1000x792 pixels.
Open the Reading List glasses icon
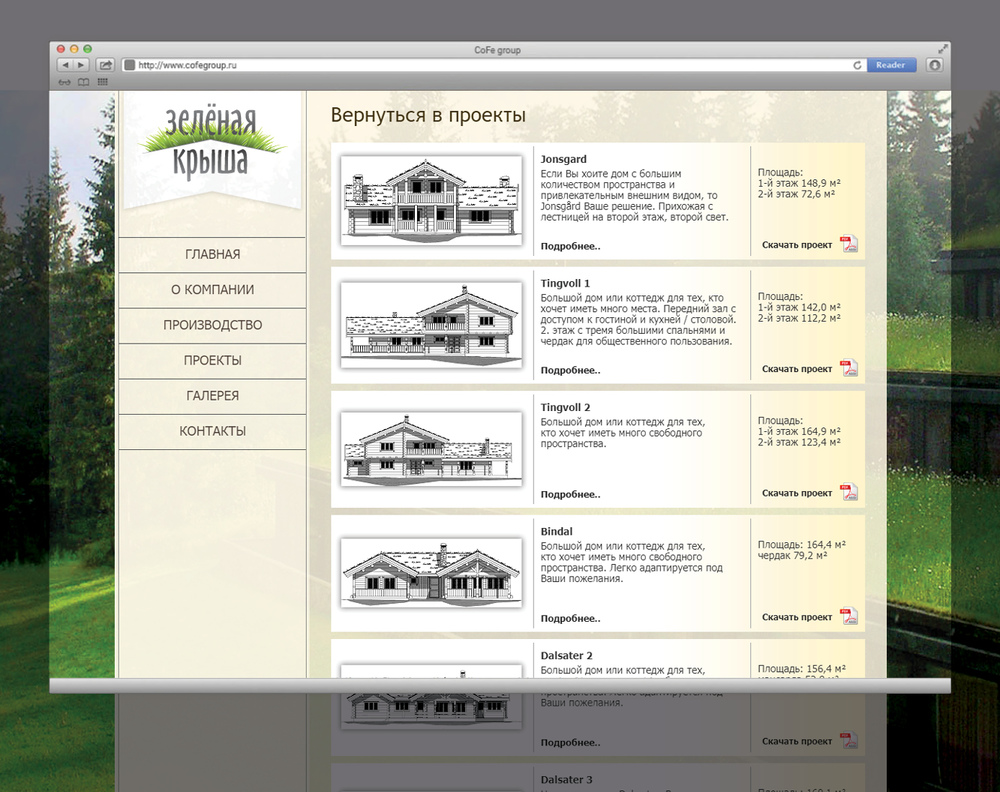point(64,82)
